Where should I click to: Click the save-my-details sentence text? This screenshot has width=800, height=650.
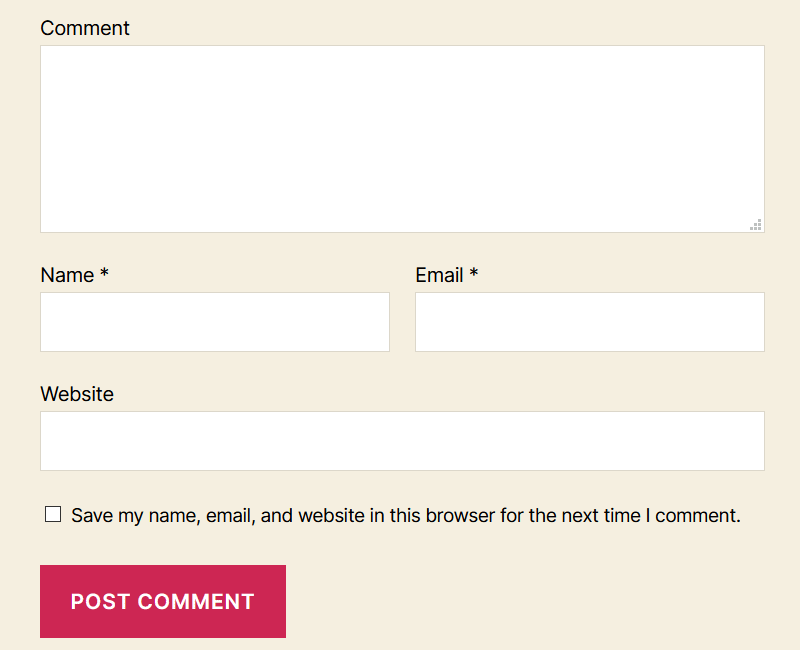(405, 515)
